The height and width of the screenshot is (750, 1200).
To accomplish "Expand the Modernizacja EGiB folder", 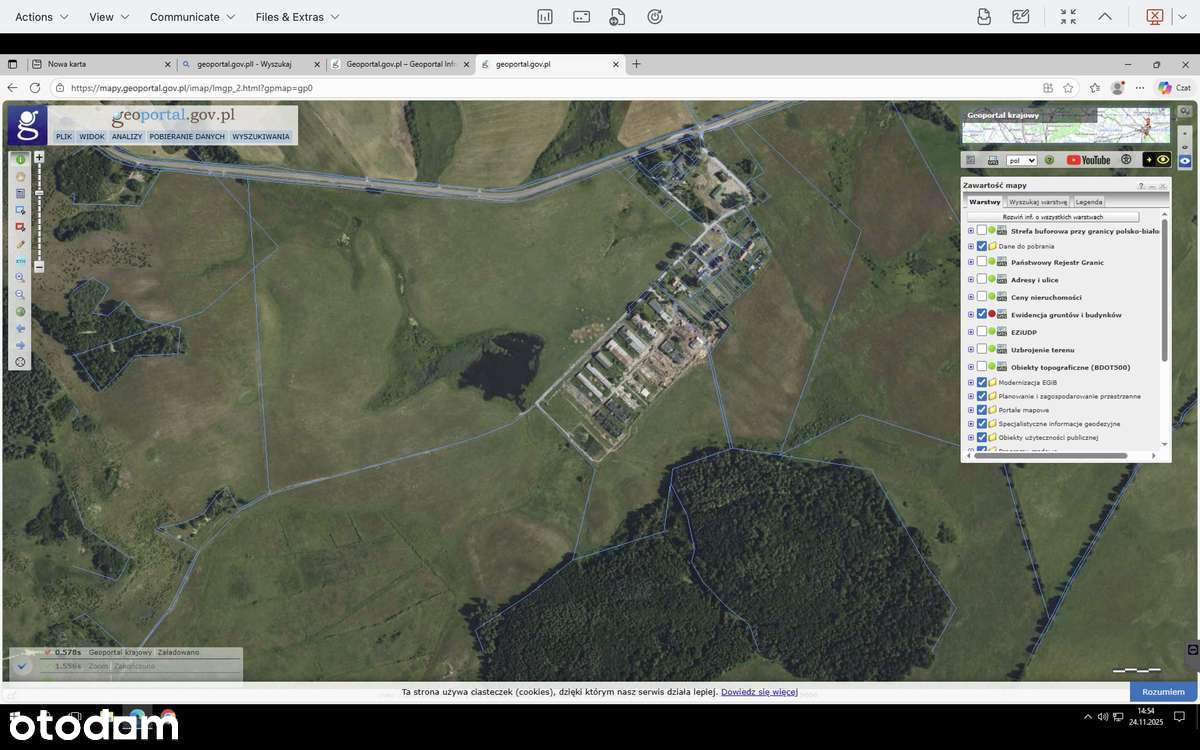I will 971,382.
